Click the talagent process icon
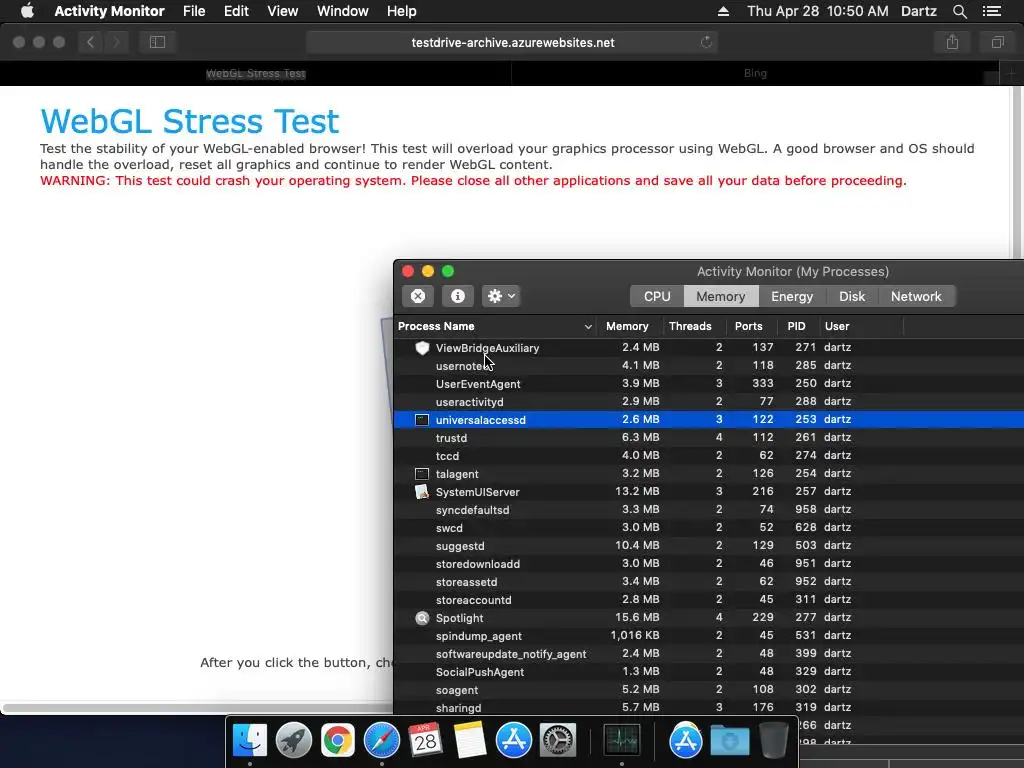1024x768 pixels. pyautogui.click(x=422, y=474)
